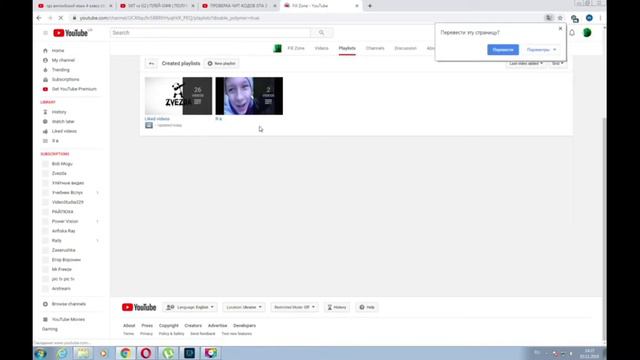Open the Location: Ukraine dropdown in footer
The width and height of the screenshot is (640, 360).
tap(244, 307)
